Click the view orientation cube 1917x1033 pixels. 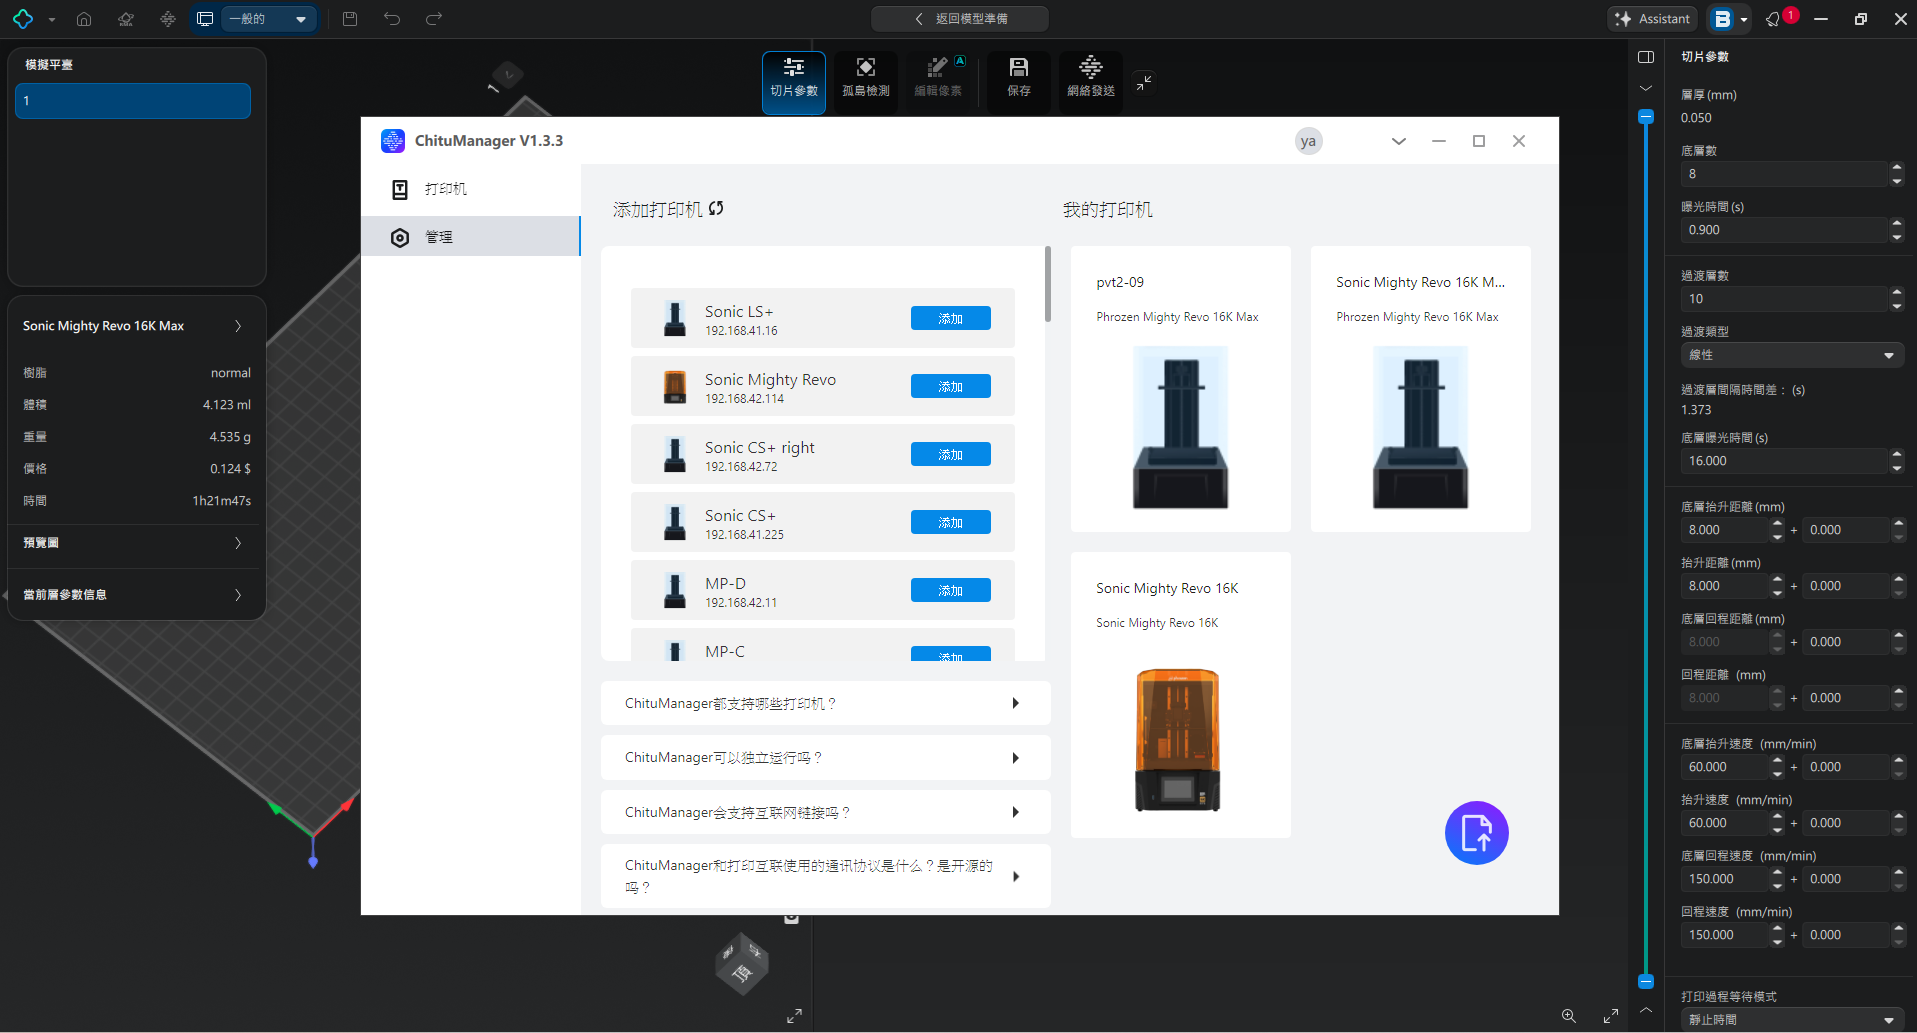click(x=742, y=964)
